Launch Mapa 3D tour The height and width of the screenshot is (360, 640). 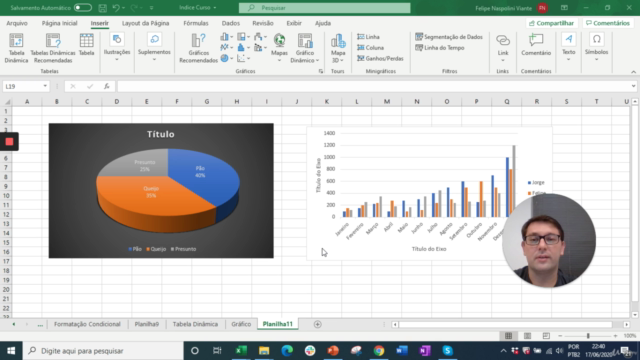click(338, 48)
